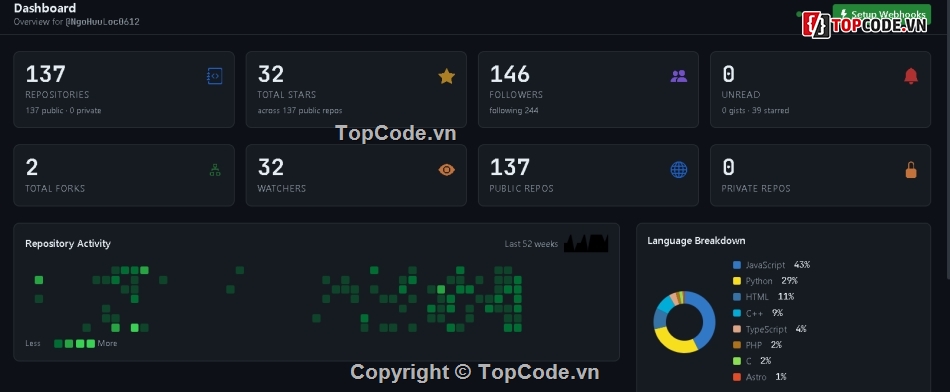Image resolution: width=950 pixels, height=392 pixels.
Task: Click the Python 29% legend entry
Action: pos(765,281)
